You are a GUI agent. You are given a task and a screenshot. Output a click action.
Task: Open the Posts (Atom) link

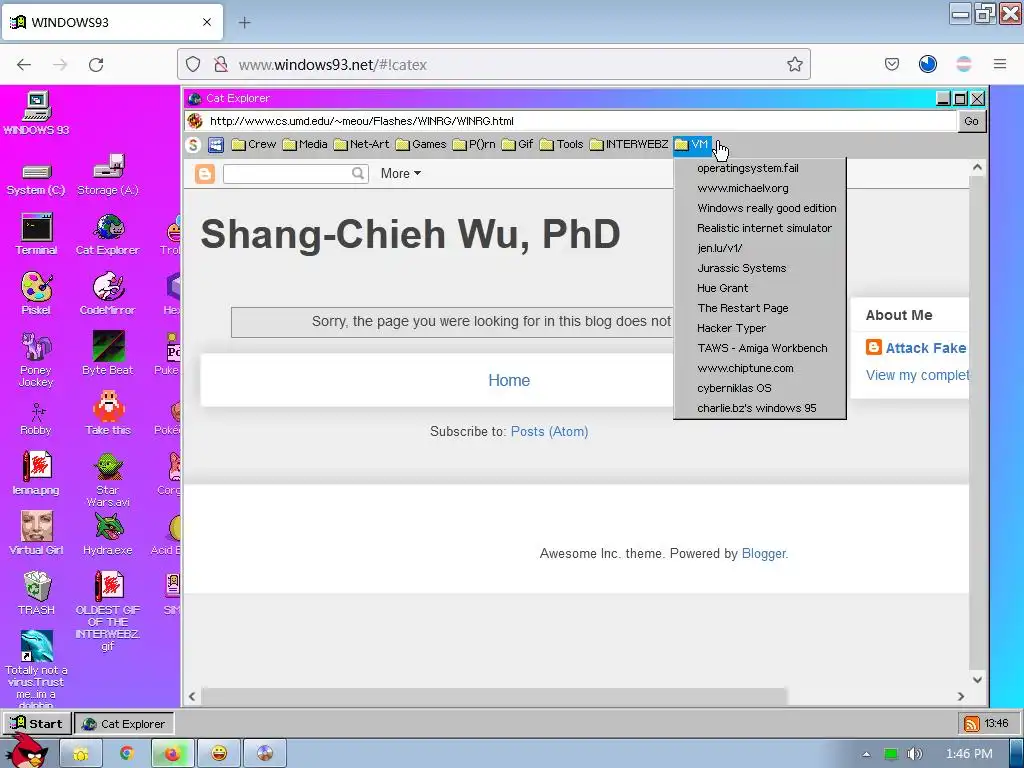point(549,432)
